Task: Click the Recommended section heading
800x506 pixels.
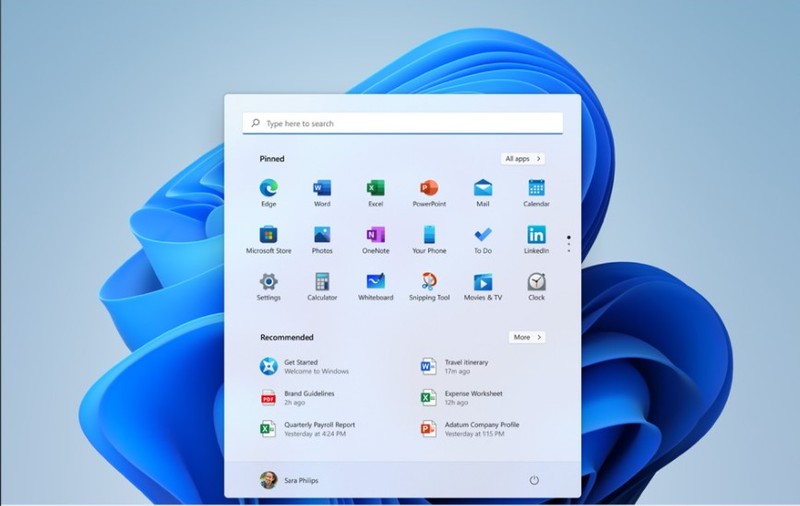Action: (x=287, y=337)
